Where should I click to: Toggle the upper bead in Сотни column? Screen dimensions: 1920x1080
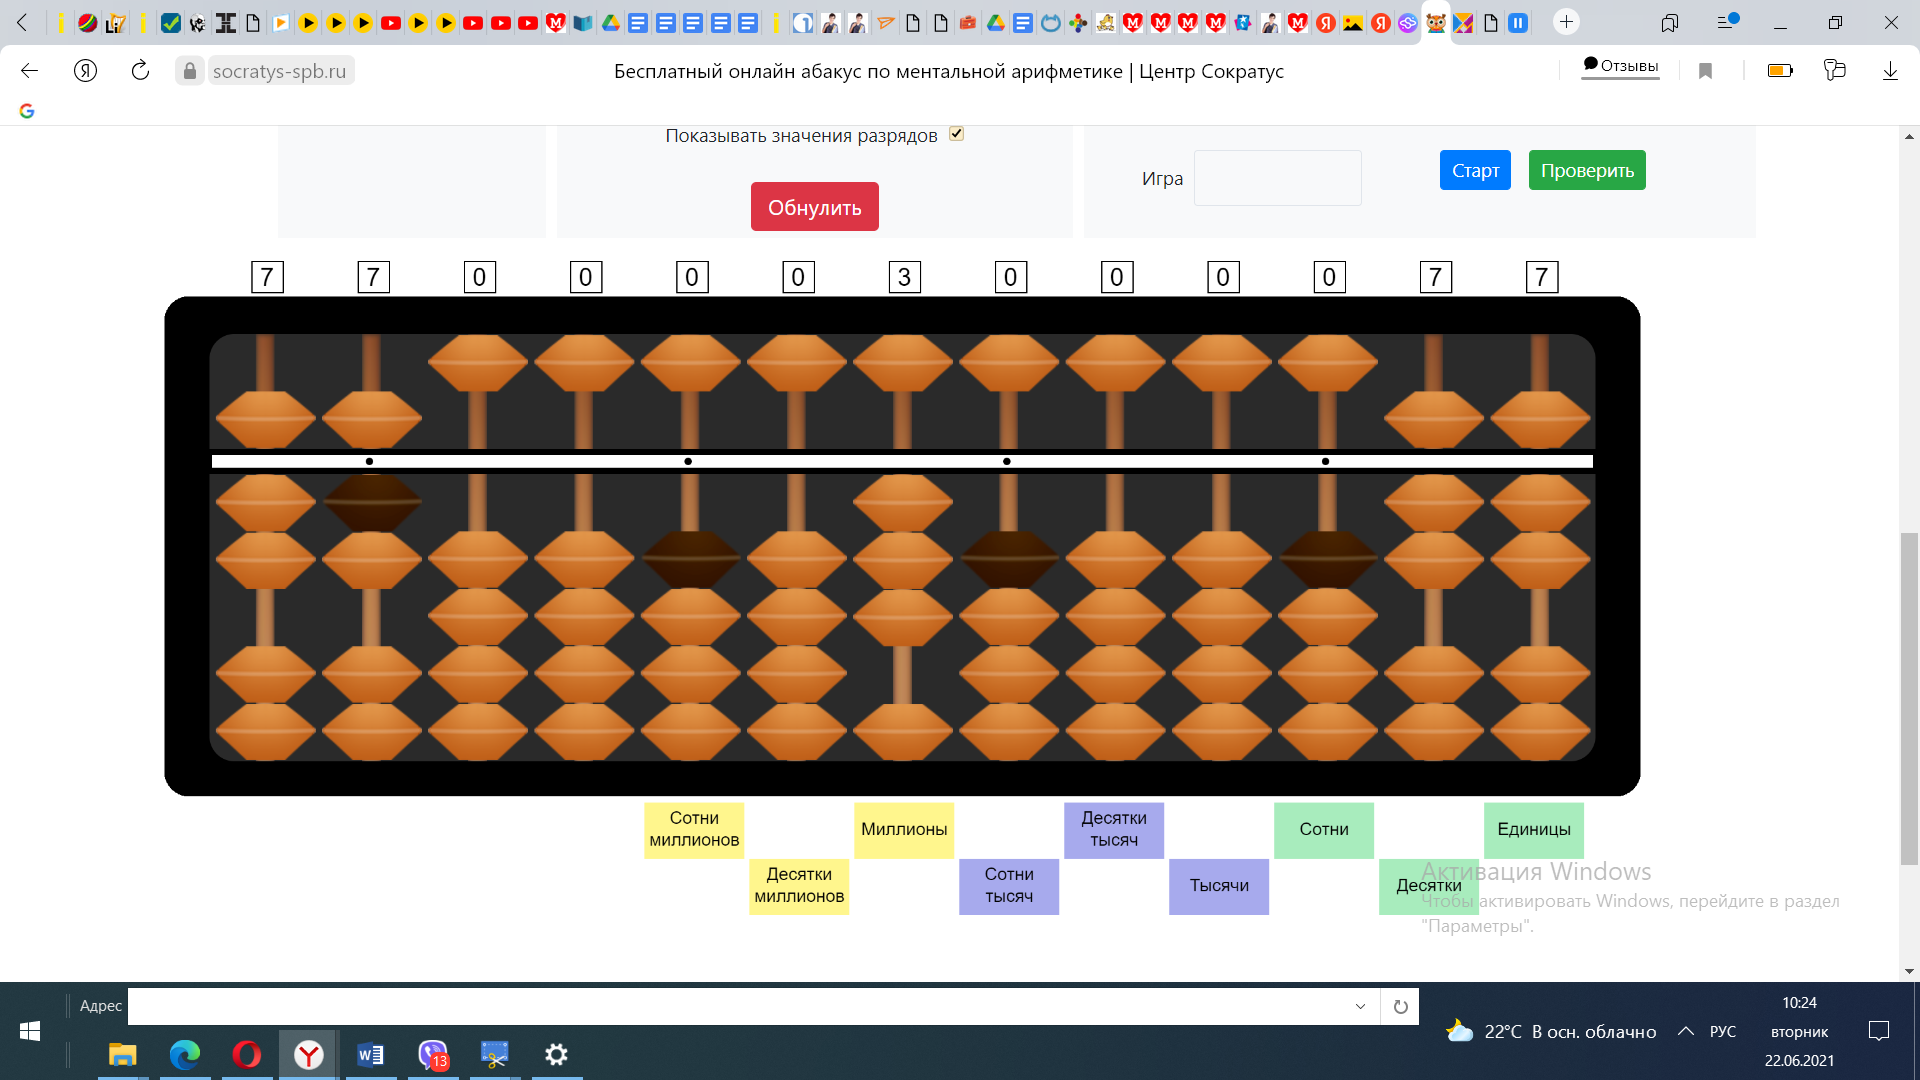[x=1328, y=363]
